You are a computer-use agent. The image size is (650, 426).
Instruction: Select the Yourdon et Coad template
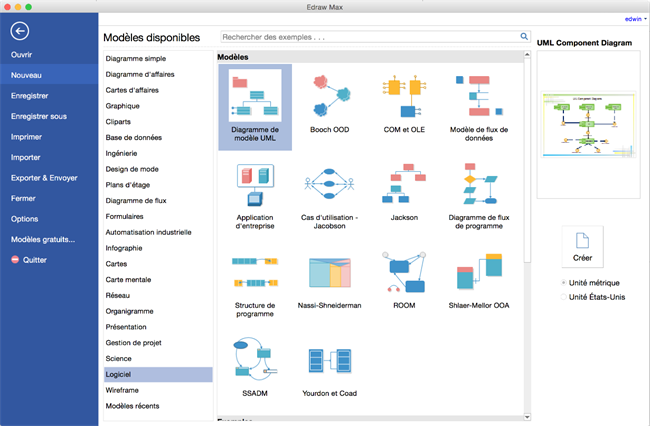(x=330, y=371)
